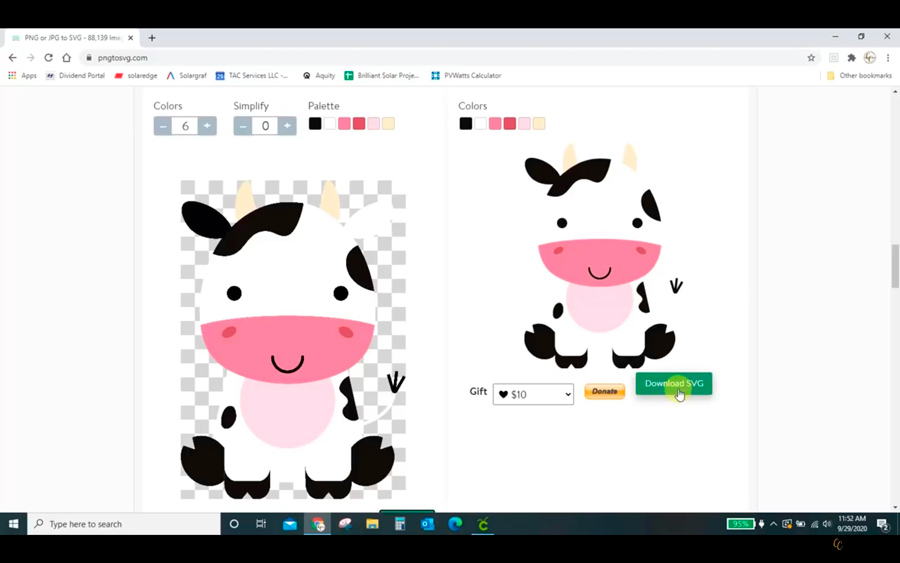Open the Chrome three-dot menu
The width and height of the screenshot is (900, 563).
(x=888, y=57)
